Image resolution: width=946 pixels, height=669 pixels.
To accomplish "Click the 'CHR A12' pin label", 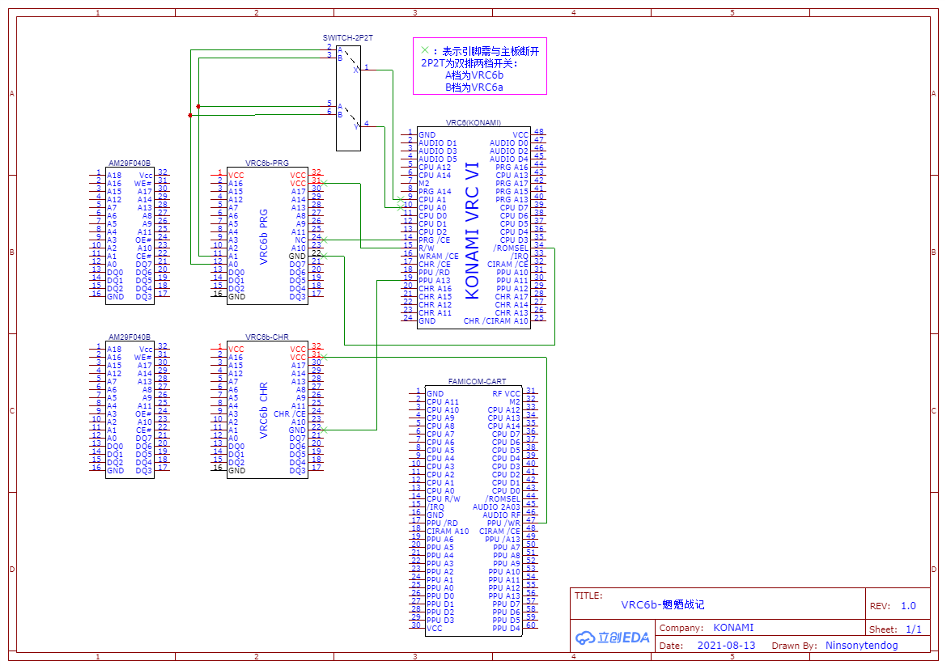I will pos(435,305).
